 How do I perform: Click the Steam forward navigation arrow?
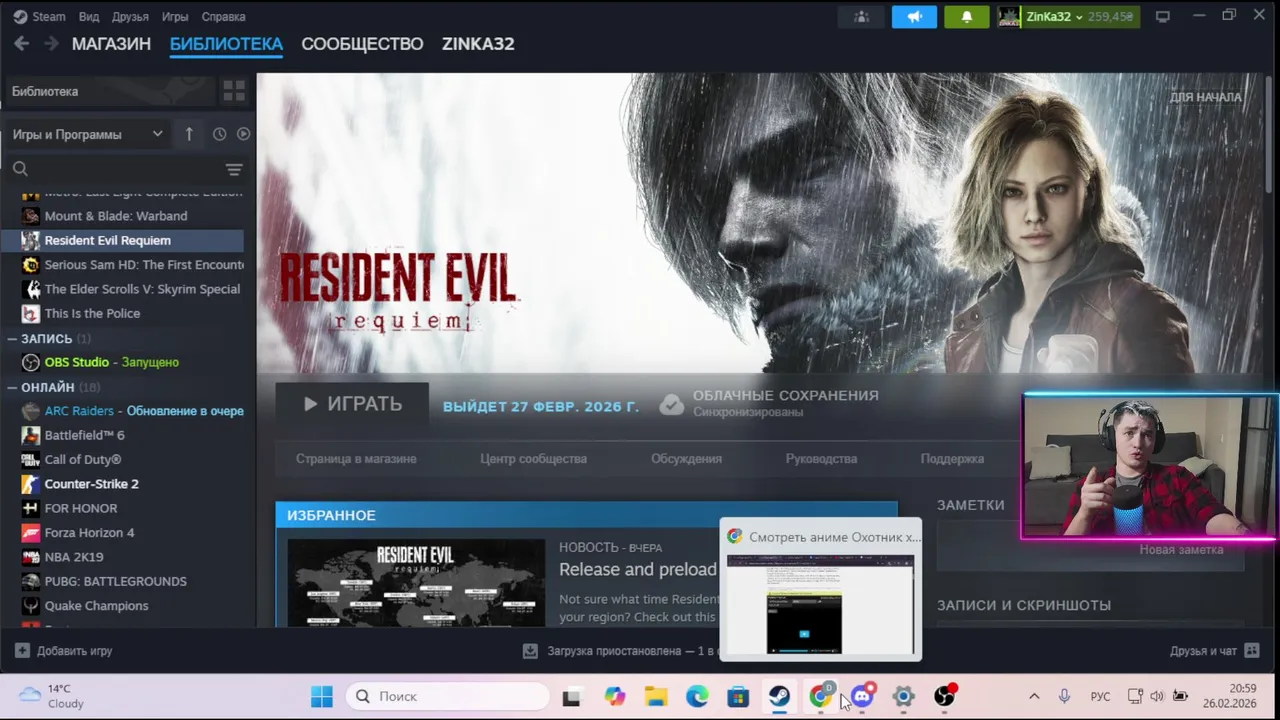click(49, 43)
